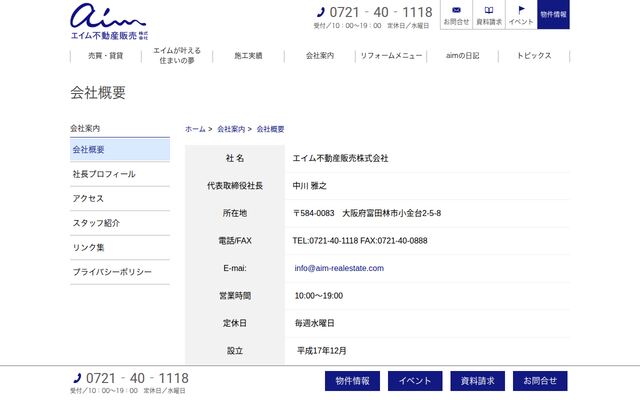
Task: Open the 施工実績 navigation menu
Action: 248,56
